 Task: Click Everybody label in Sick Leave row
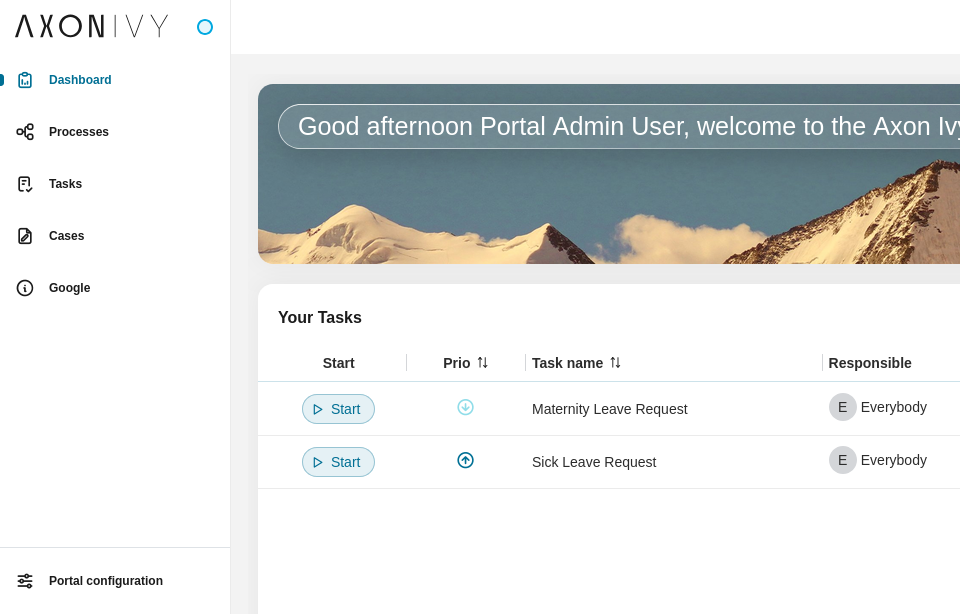point(894,460)
